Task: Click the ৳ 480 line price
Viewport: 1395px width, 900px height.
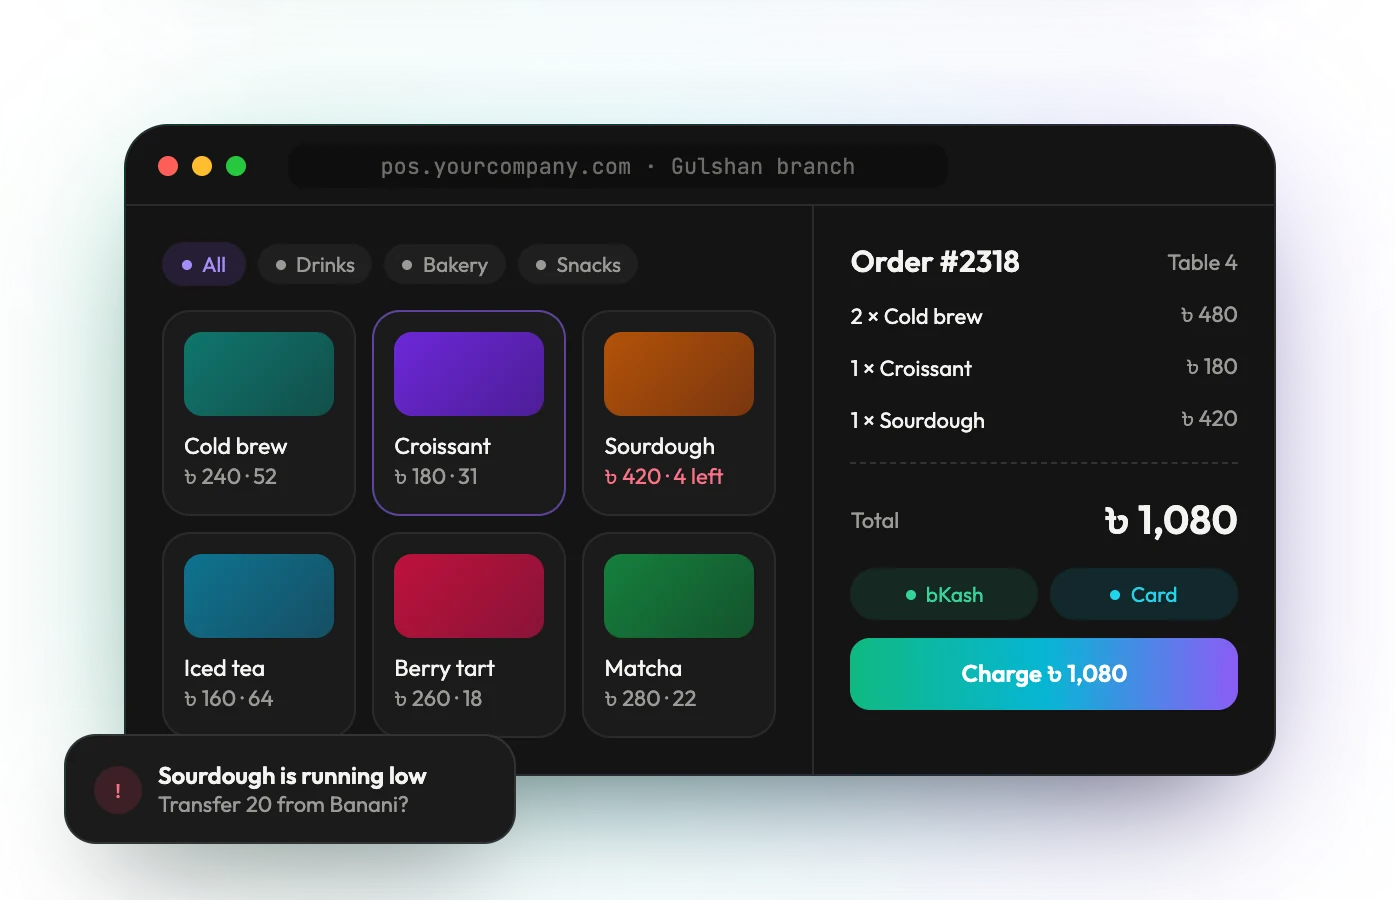Action: point(1209,315)
